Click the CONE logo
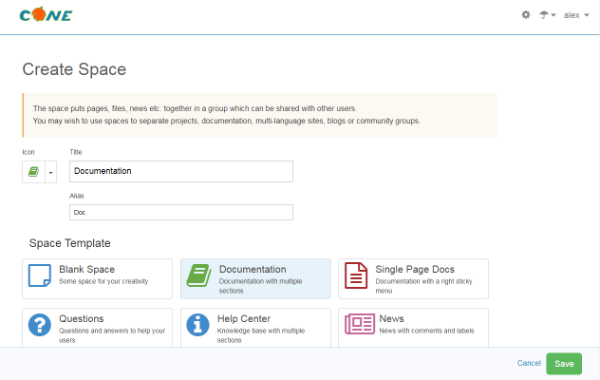The image size is (600, 380). click(46, 15)
